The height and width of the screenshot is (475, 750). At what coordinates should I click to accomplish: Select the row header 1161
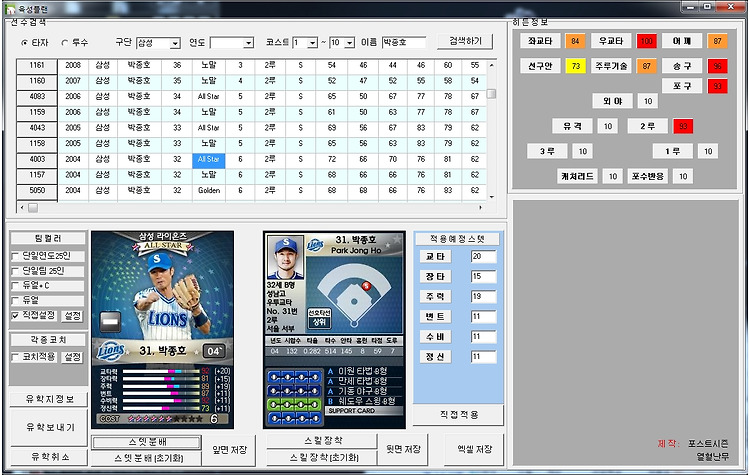coord(37,65)
